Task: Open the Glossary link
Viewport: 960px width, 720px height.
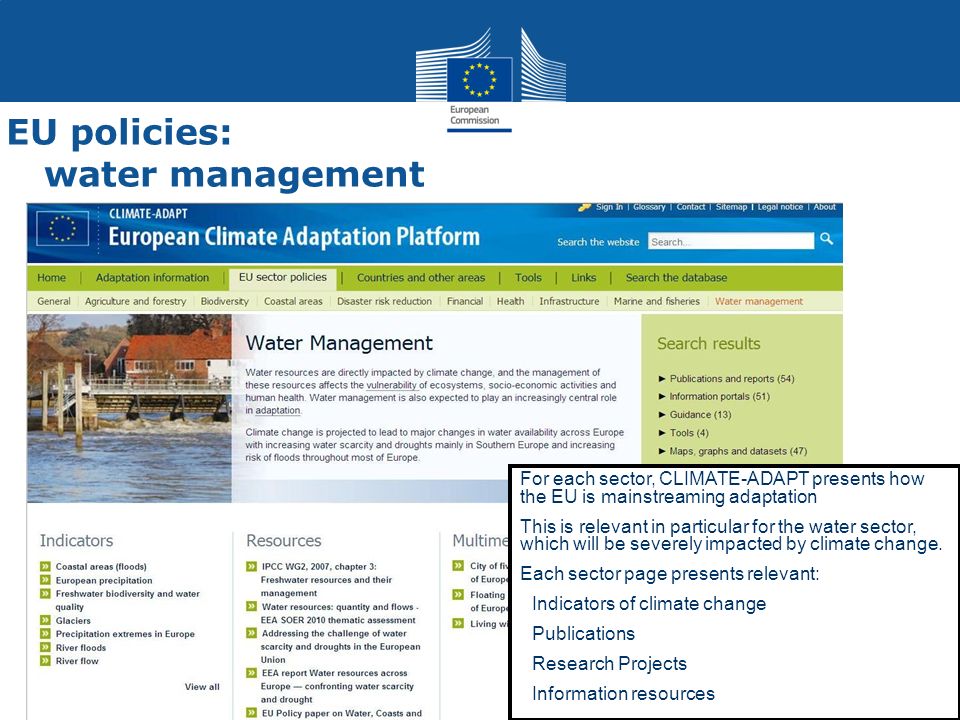Action: (649, 207)
